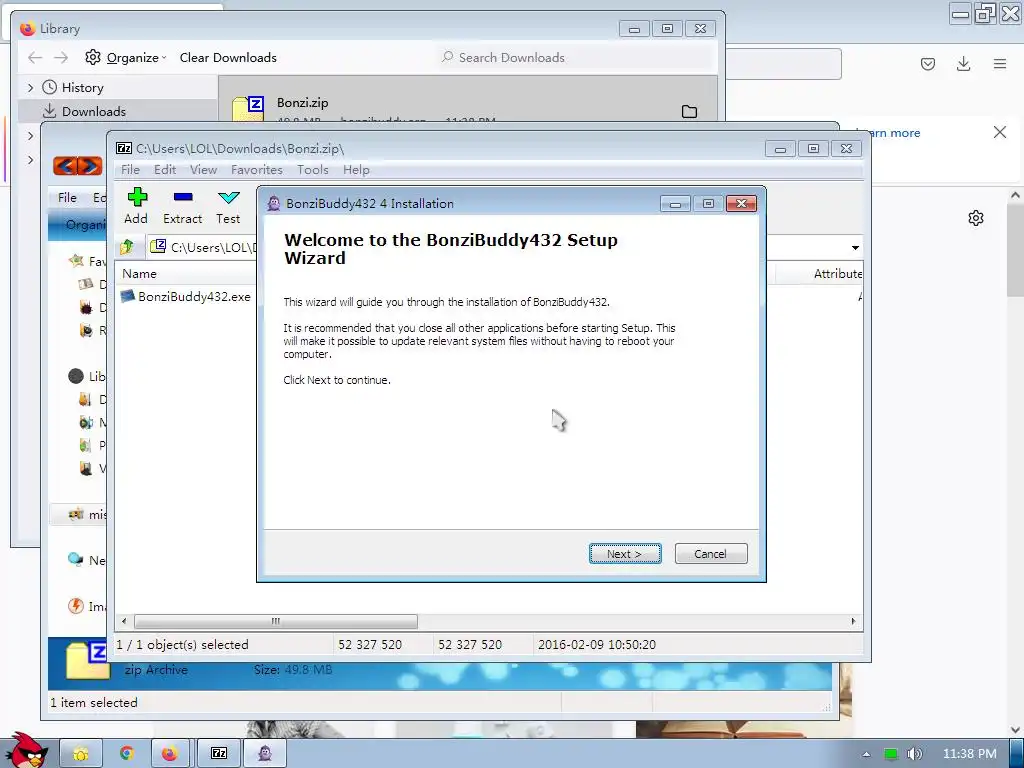Switch to 7-Zip in the taskbar
The height and width of the screenshot is (768, 1024).
point(219,754)
